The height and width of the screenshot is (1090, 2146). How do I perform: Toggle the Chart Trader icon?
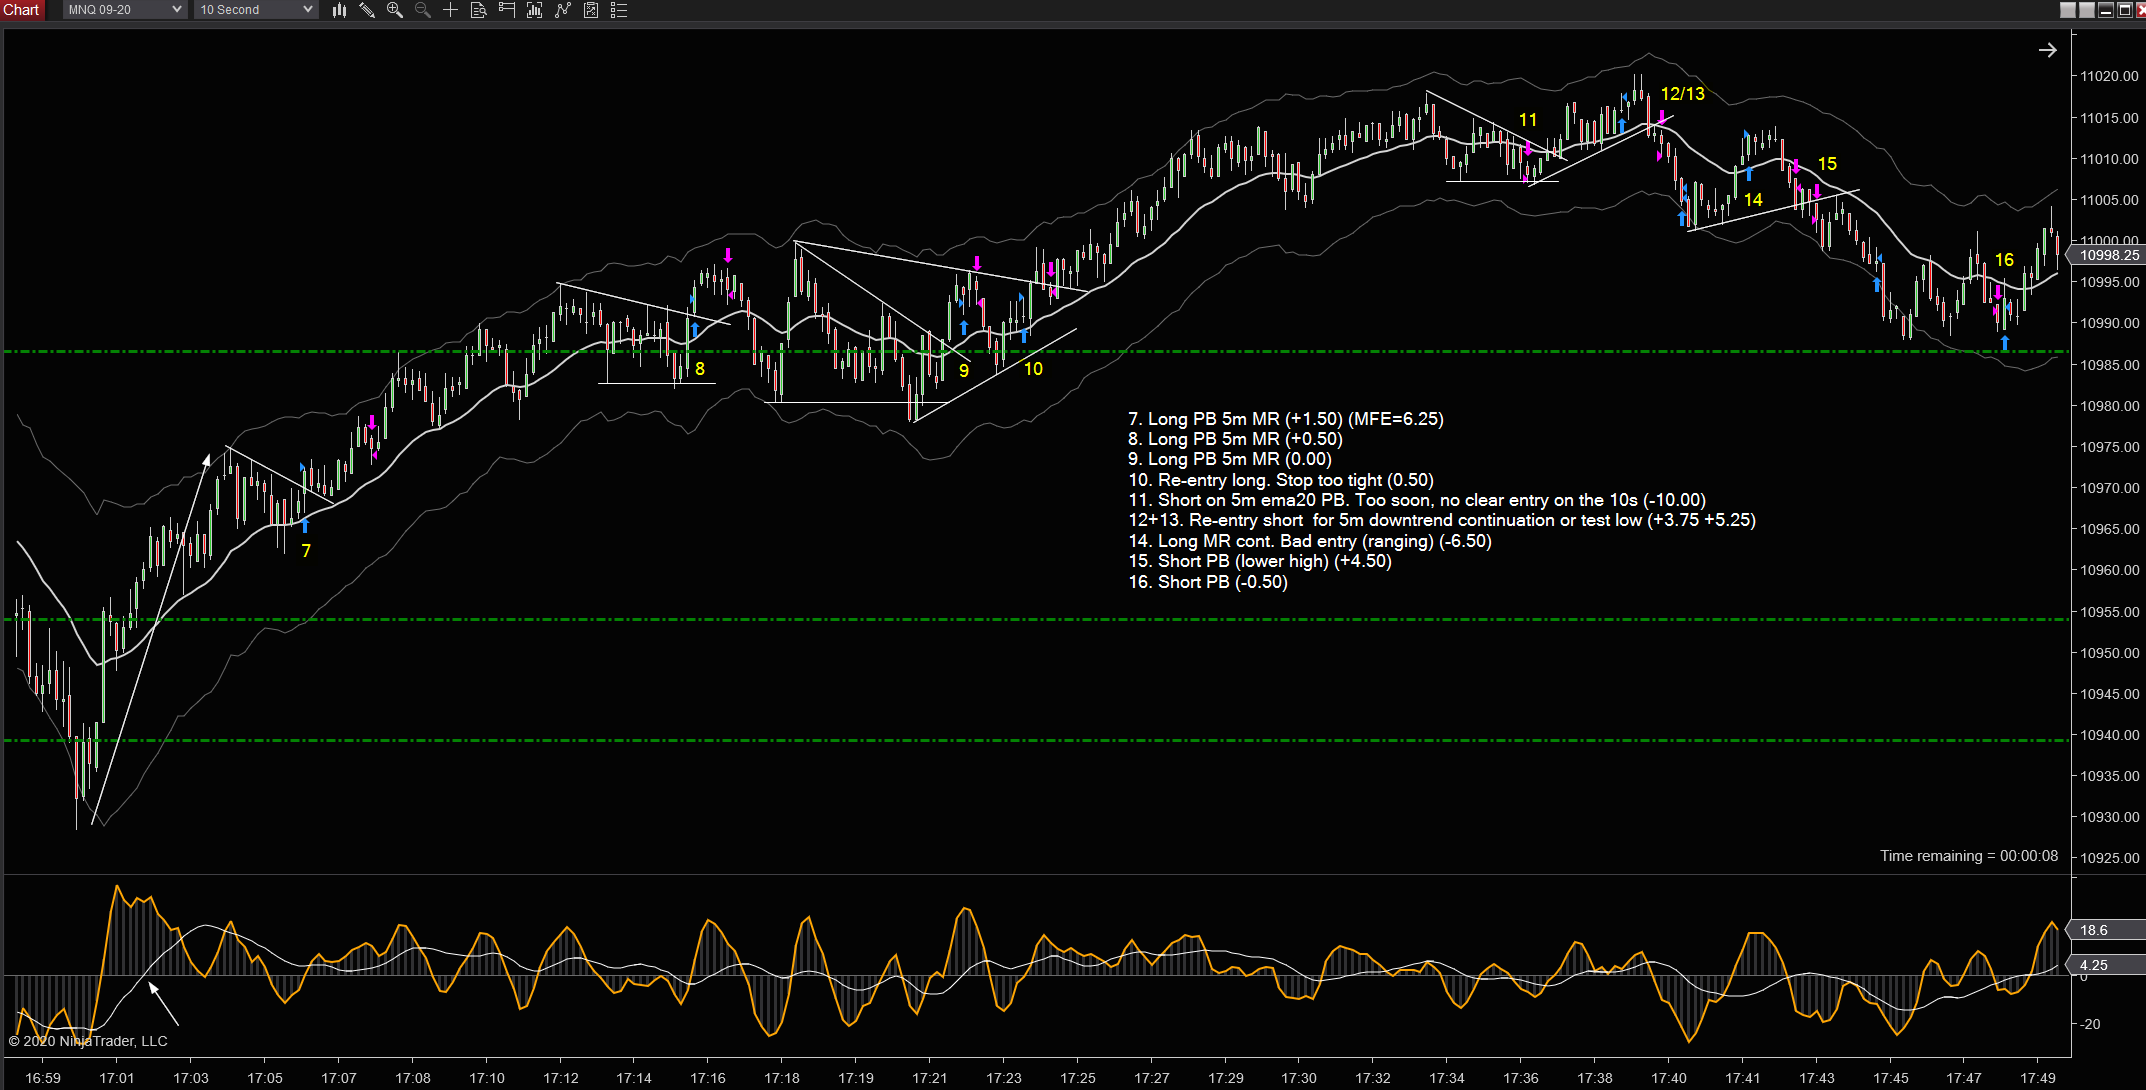(x=507, y=10)
